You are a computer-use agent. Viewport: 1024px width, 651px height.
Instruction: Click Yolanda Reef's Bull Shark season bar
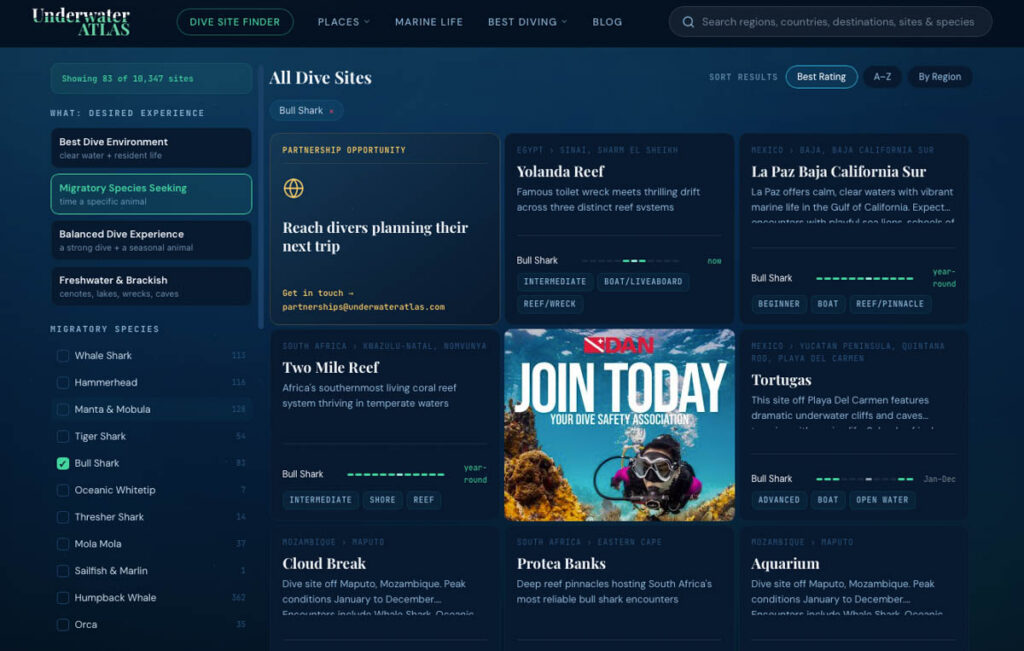pyautogui.click(x=632, y=261)
